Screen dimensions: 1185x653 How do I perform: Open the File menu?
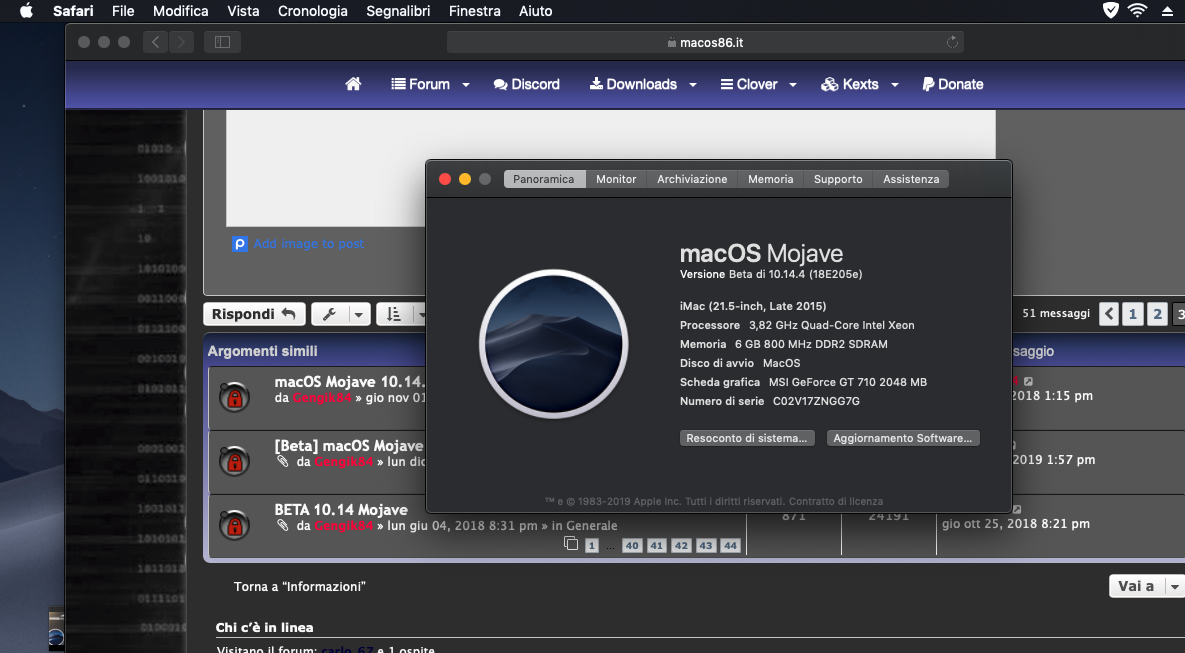tap(123, 11)
